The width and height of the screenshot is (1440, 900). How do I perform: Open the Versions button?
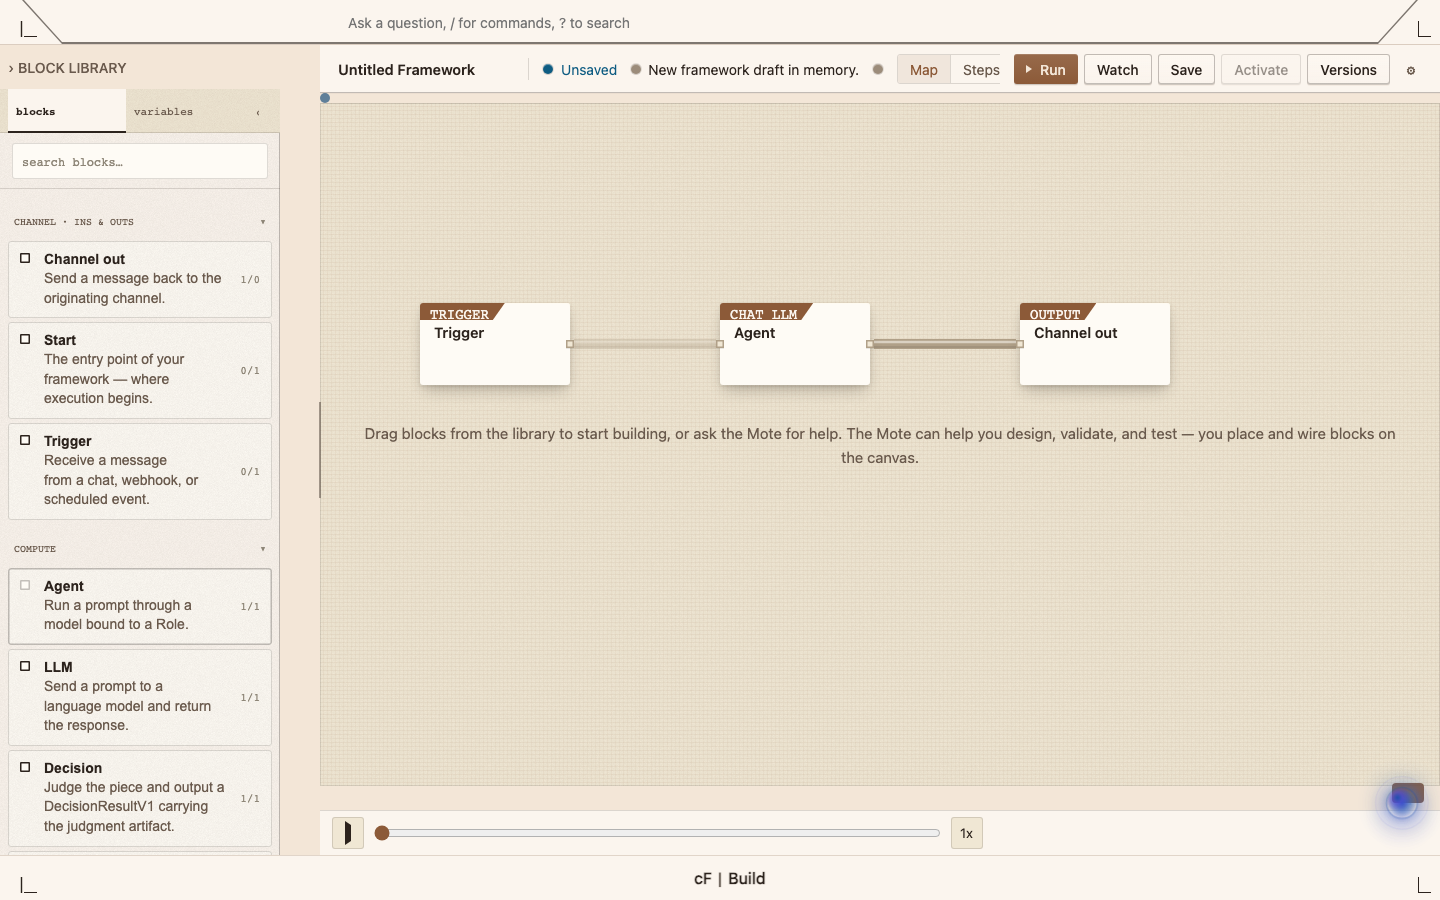(1348, 70)
